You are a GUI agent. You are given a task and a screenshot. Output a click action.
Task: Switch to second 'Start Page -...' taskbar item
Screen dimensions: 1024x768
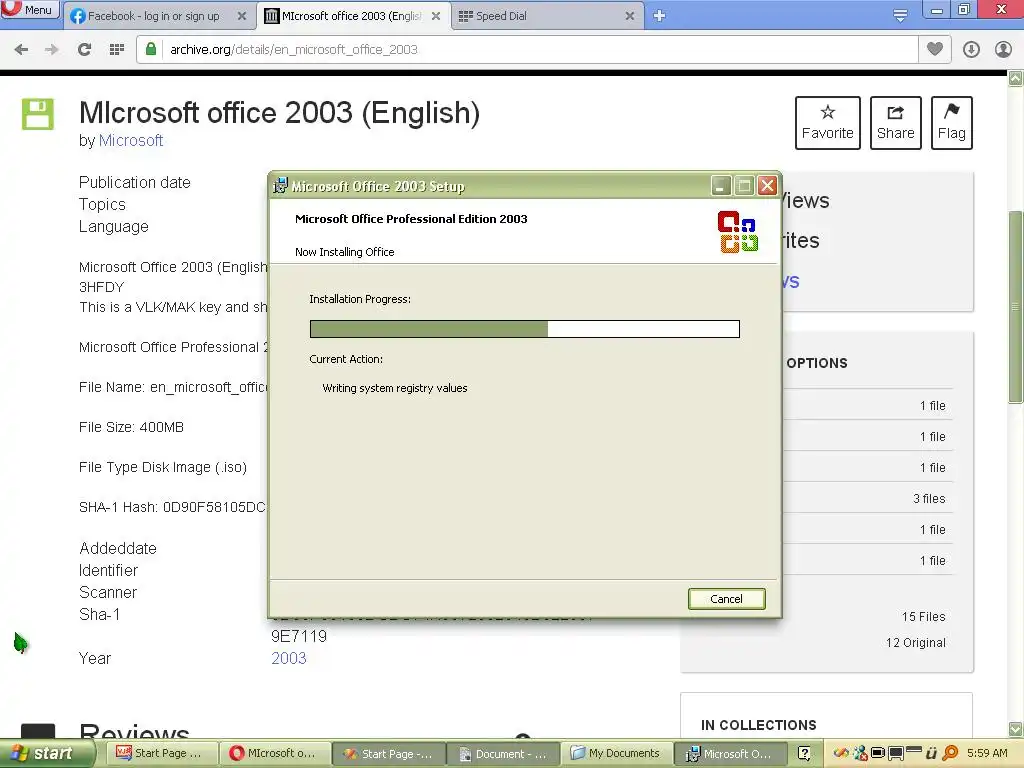(x=389, y=754)
